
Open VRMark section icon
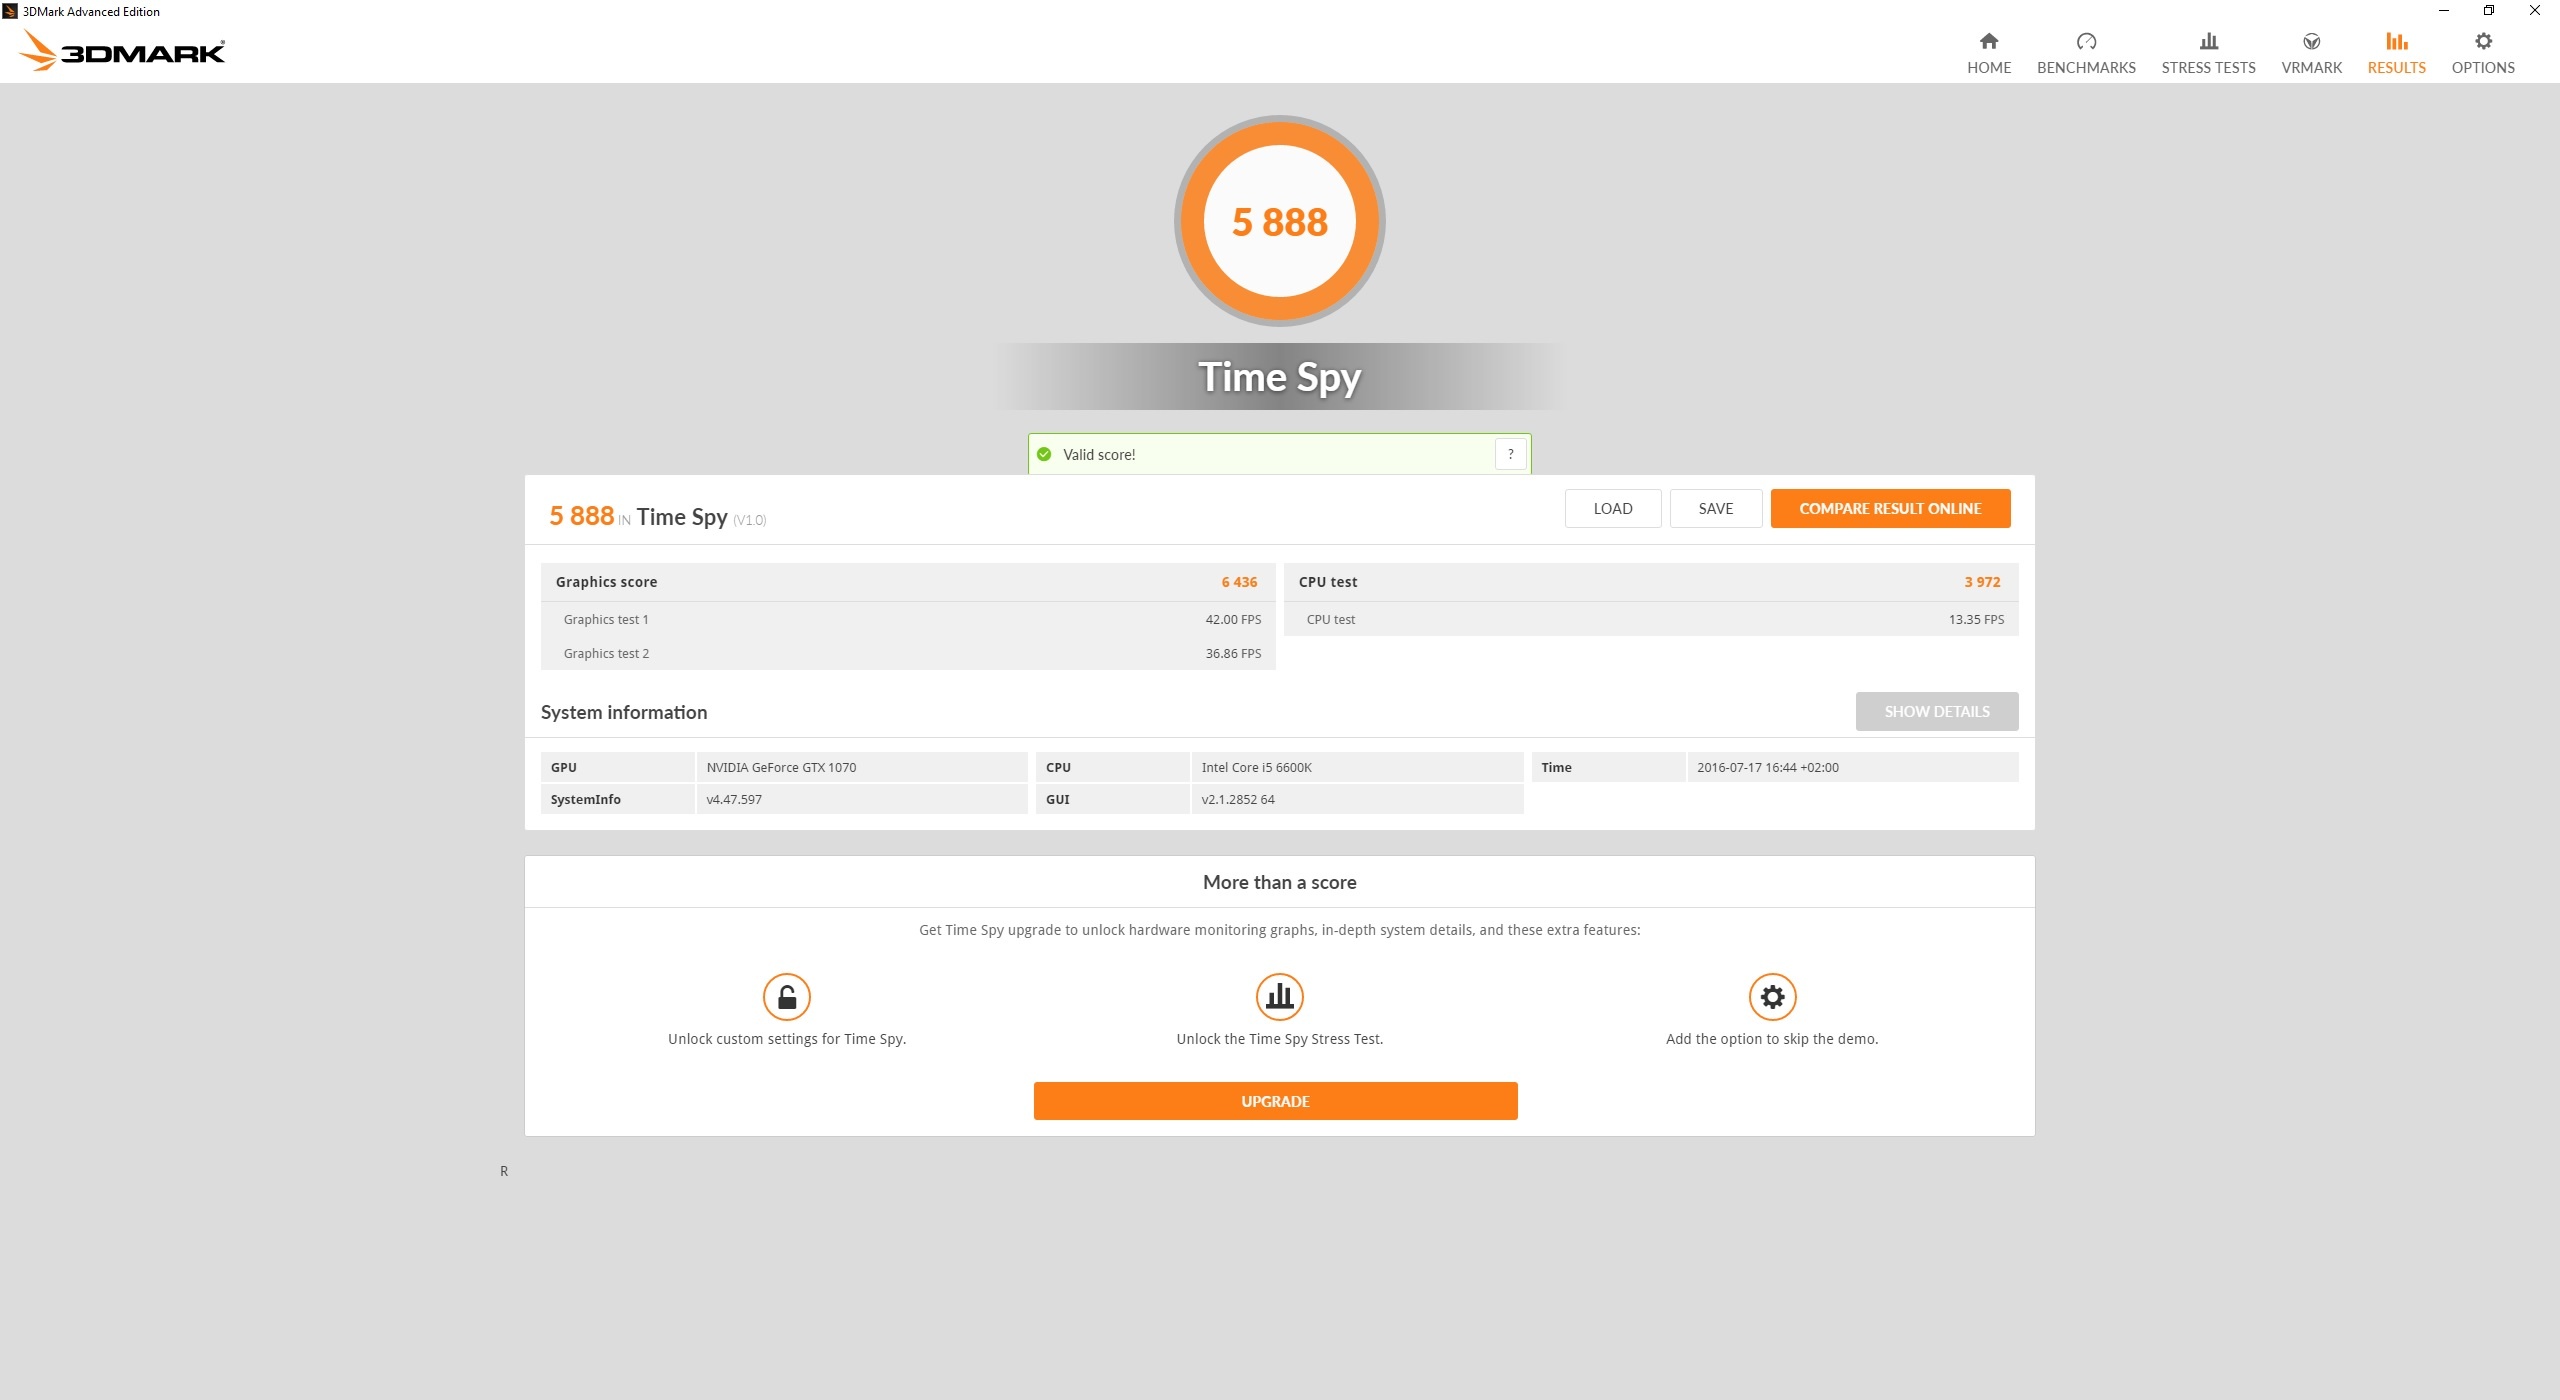pyautogui.click(x=2310, y=41)
